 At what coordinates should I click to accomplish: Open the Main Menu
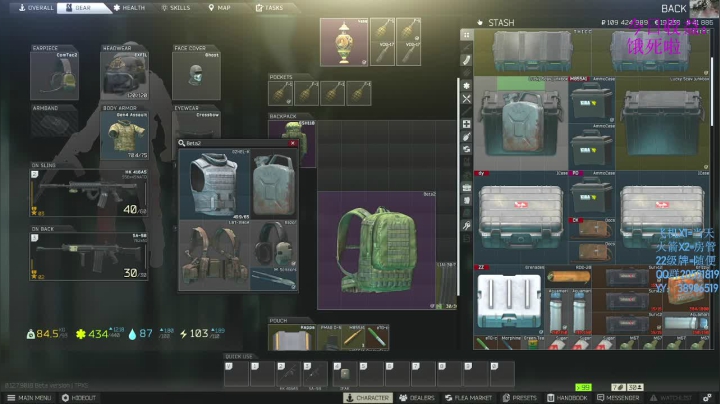pyautogui.click(x=29, y=398)
